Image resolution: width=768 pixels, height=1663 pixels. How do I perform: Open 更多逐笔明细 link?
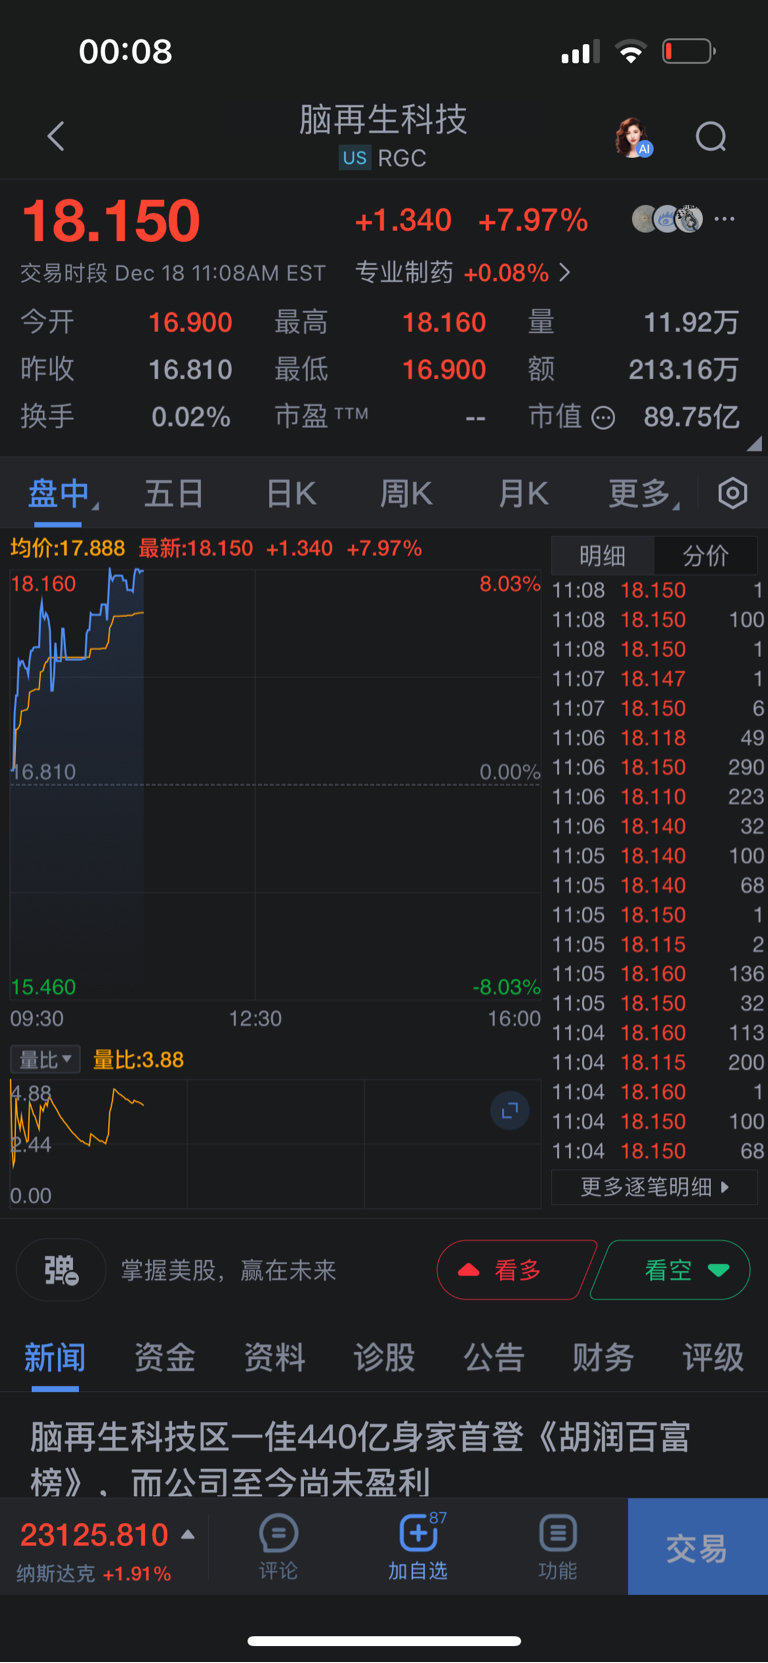654,1187
